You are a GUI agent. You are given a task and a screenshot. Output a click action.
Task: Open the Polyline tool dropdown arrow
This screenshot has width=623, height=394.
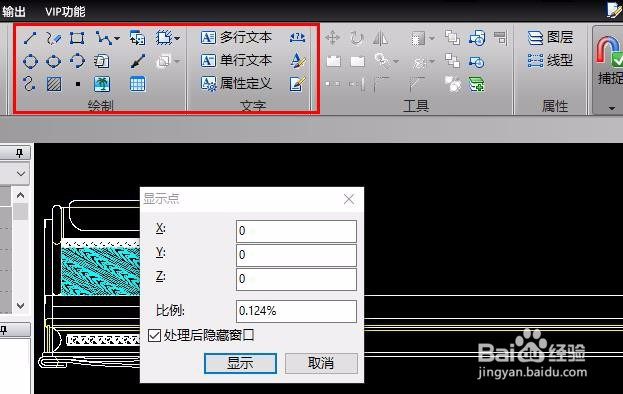[117, 39]
